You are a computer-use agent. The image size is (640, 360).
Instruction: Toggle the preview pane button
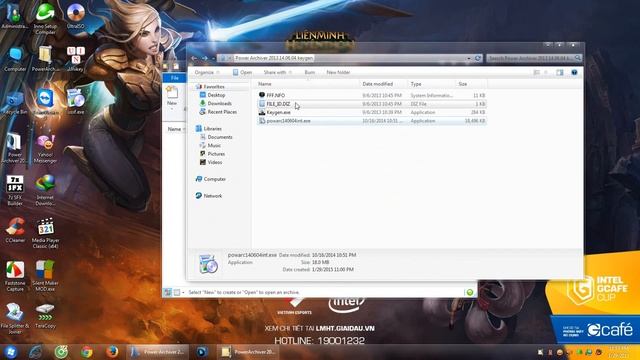tap(560, 72)
